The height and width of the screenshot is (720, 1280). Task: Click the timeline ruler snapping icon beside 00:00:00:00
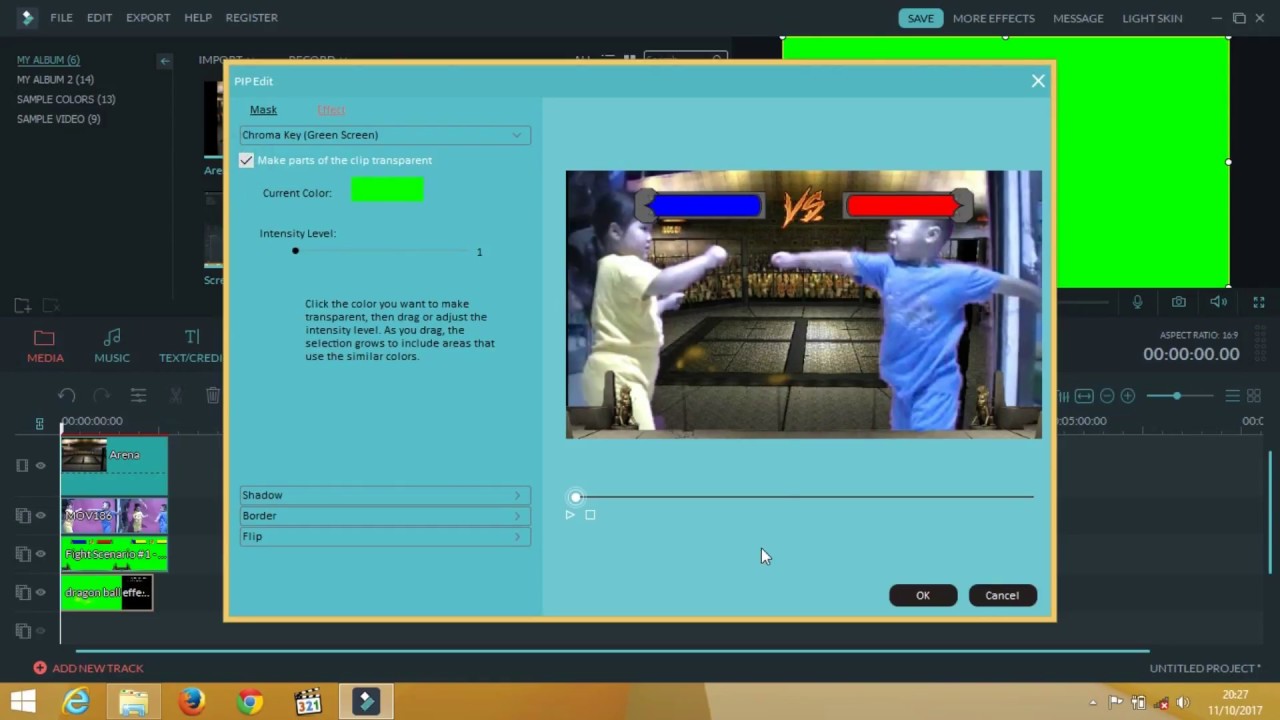[39, 423]
